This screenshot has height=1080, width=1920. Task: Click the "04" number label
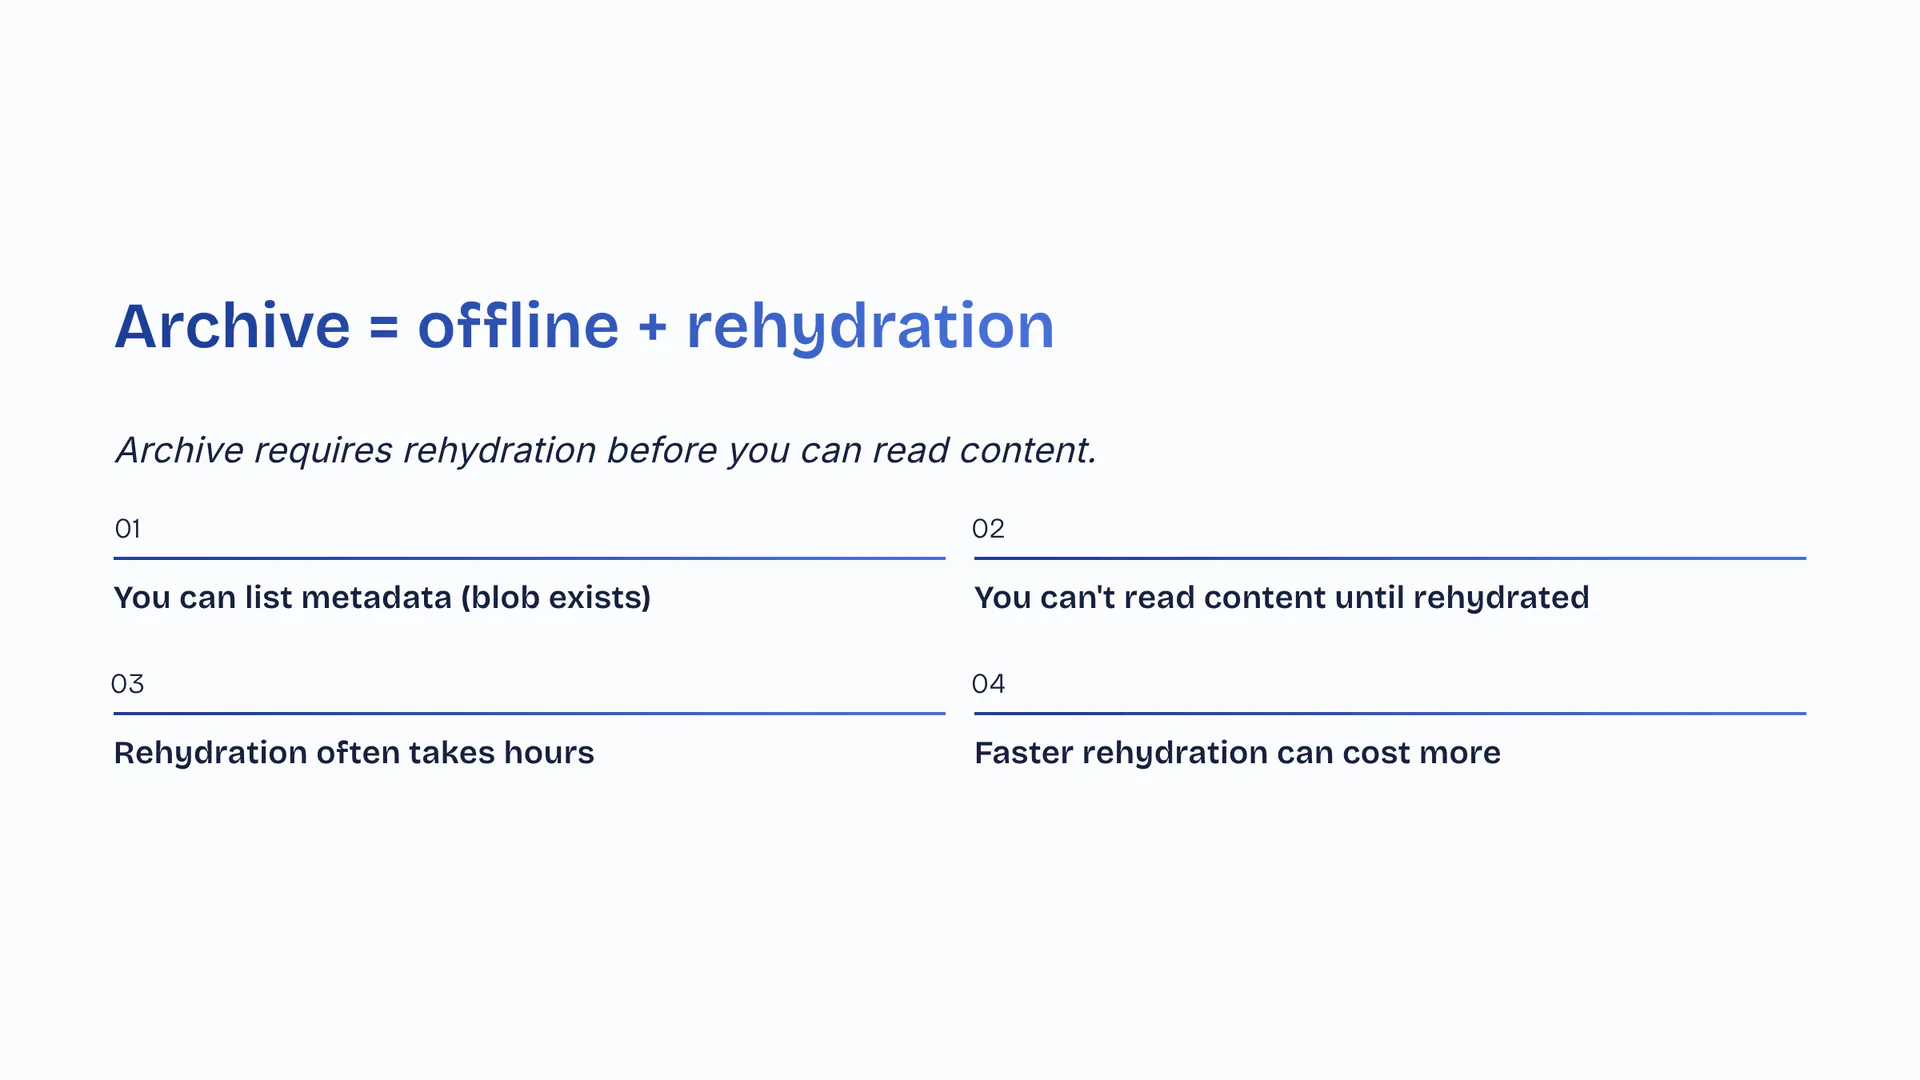pyautogui.click(x=988, y=684)
